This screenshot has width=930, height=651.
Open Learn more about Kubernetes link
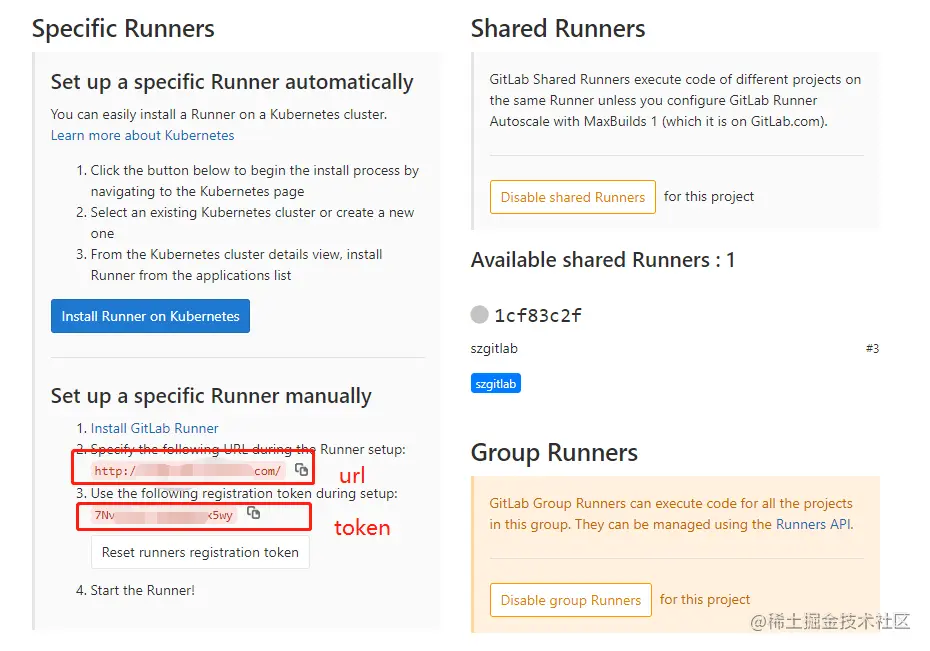142,136
